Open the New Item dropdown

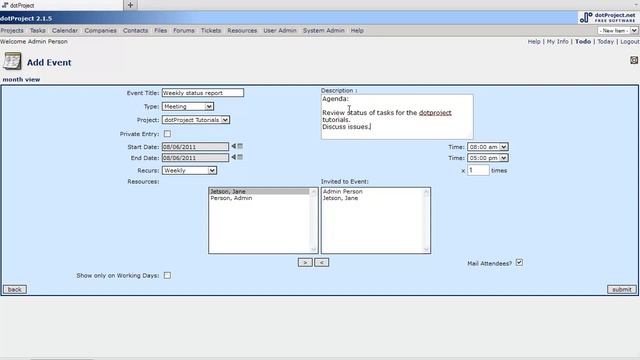tap(618, 31)
